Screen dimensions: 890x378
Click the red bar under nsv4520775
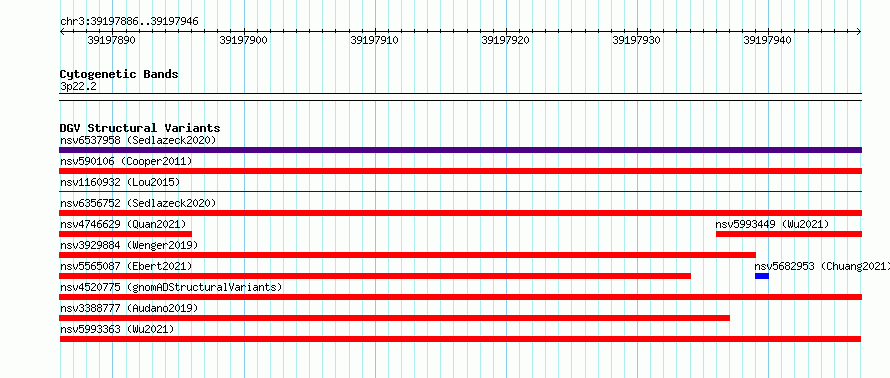tap(460, 297)
